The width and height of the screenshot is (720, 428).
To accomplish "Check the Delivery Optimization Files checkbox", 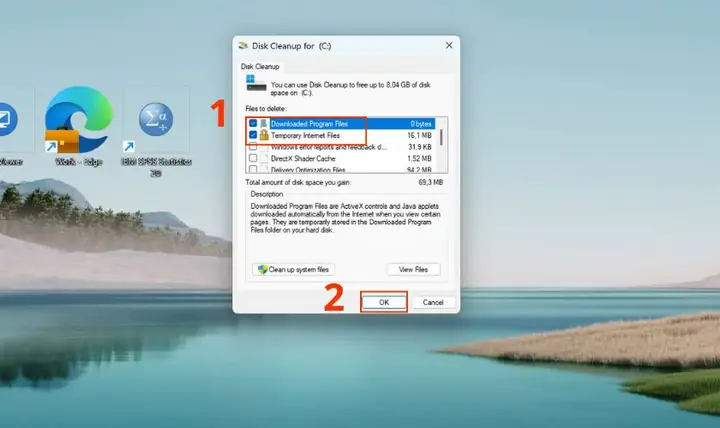I will 253,169.
